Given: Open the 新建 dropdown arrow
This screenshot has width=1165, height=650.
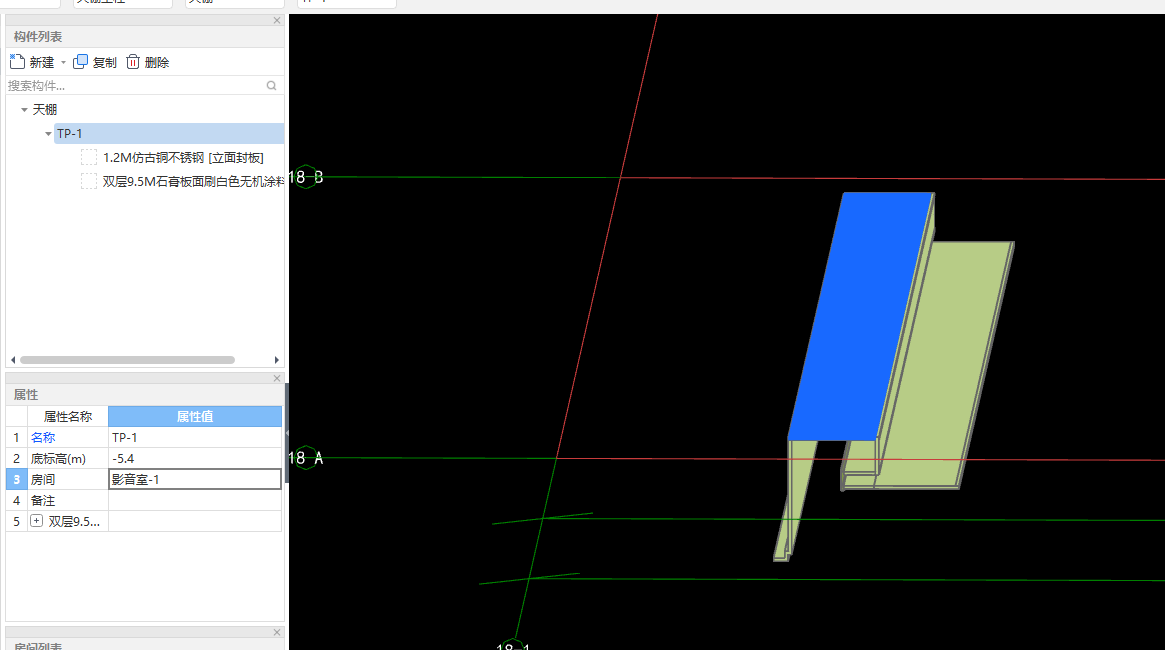Looking at the screenshot, I should (x=63, y=62).
